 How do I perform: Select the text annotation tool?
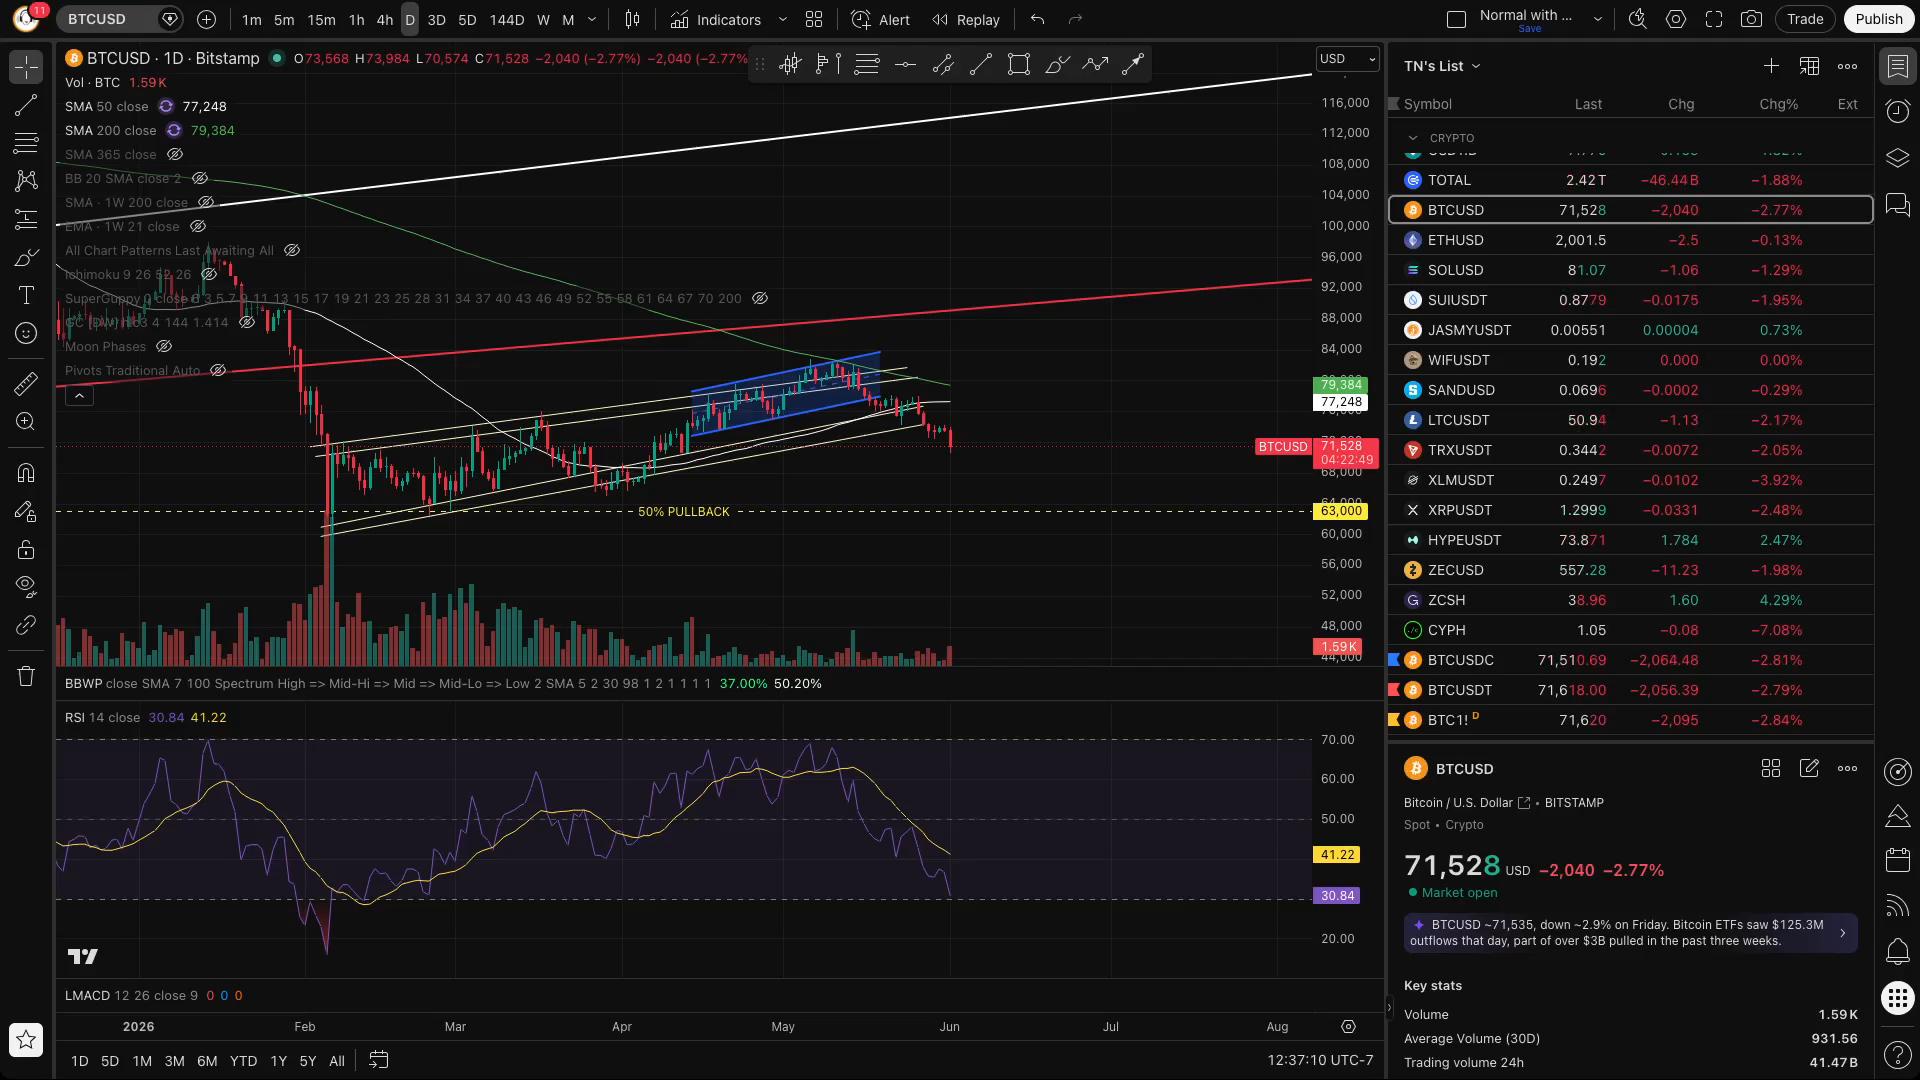[26, 295]
